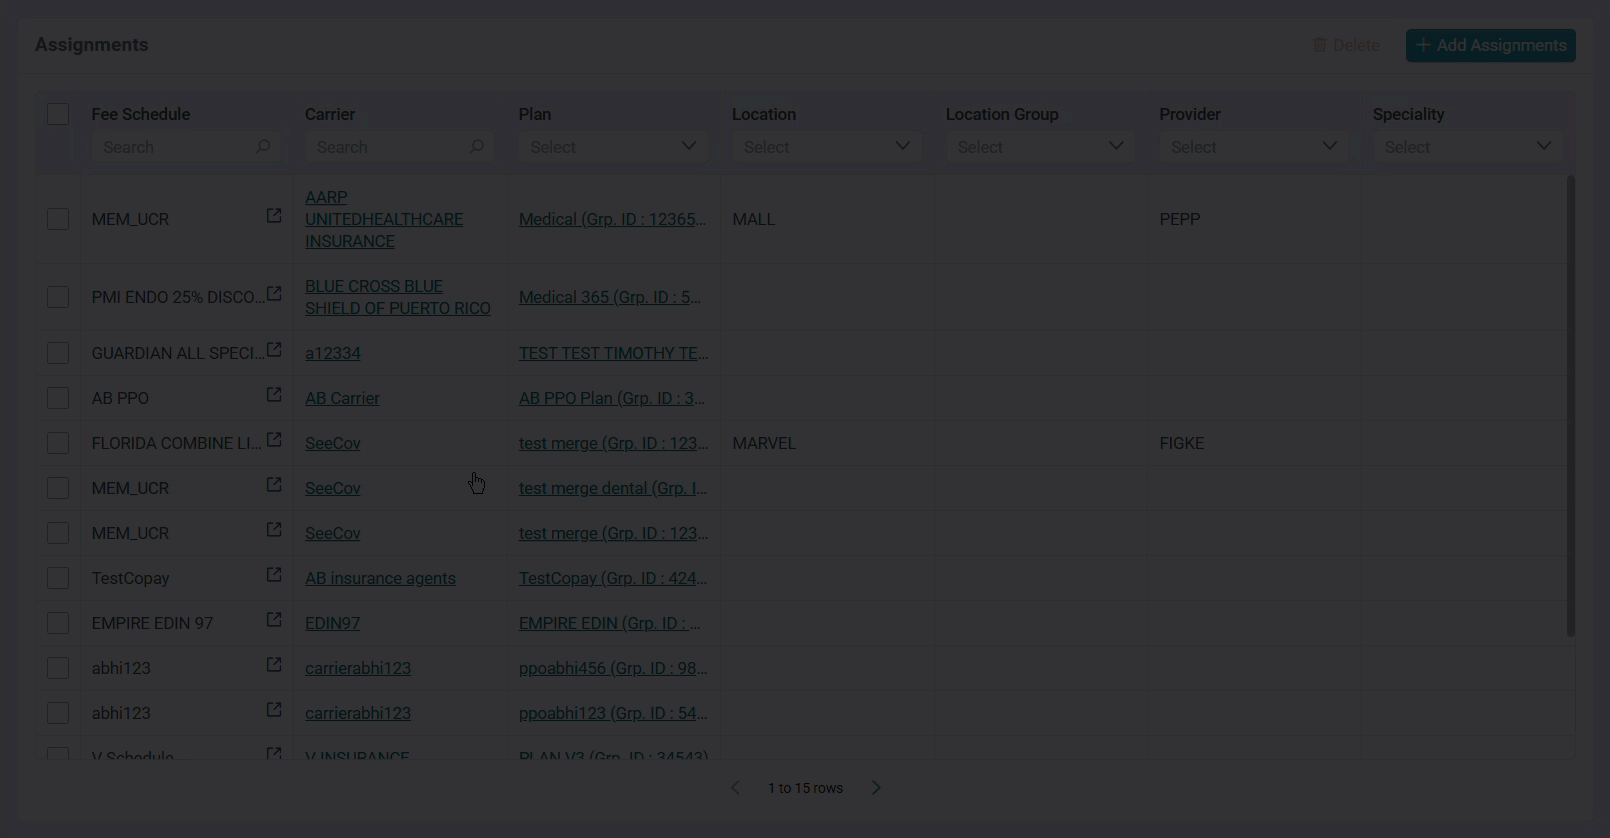Click the Delete button
1610x838 pixels.
pos(1346,45)
